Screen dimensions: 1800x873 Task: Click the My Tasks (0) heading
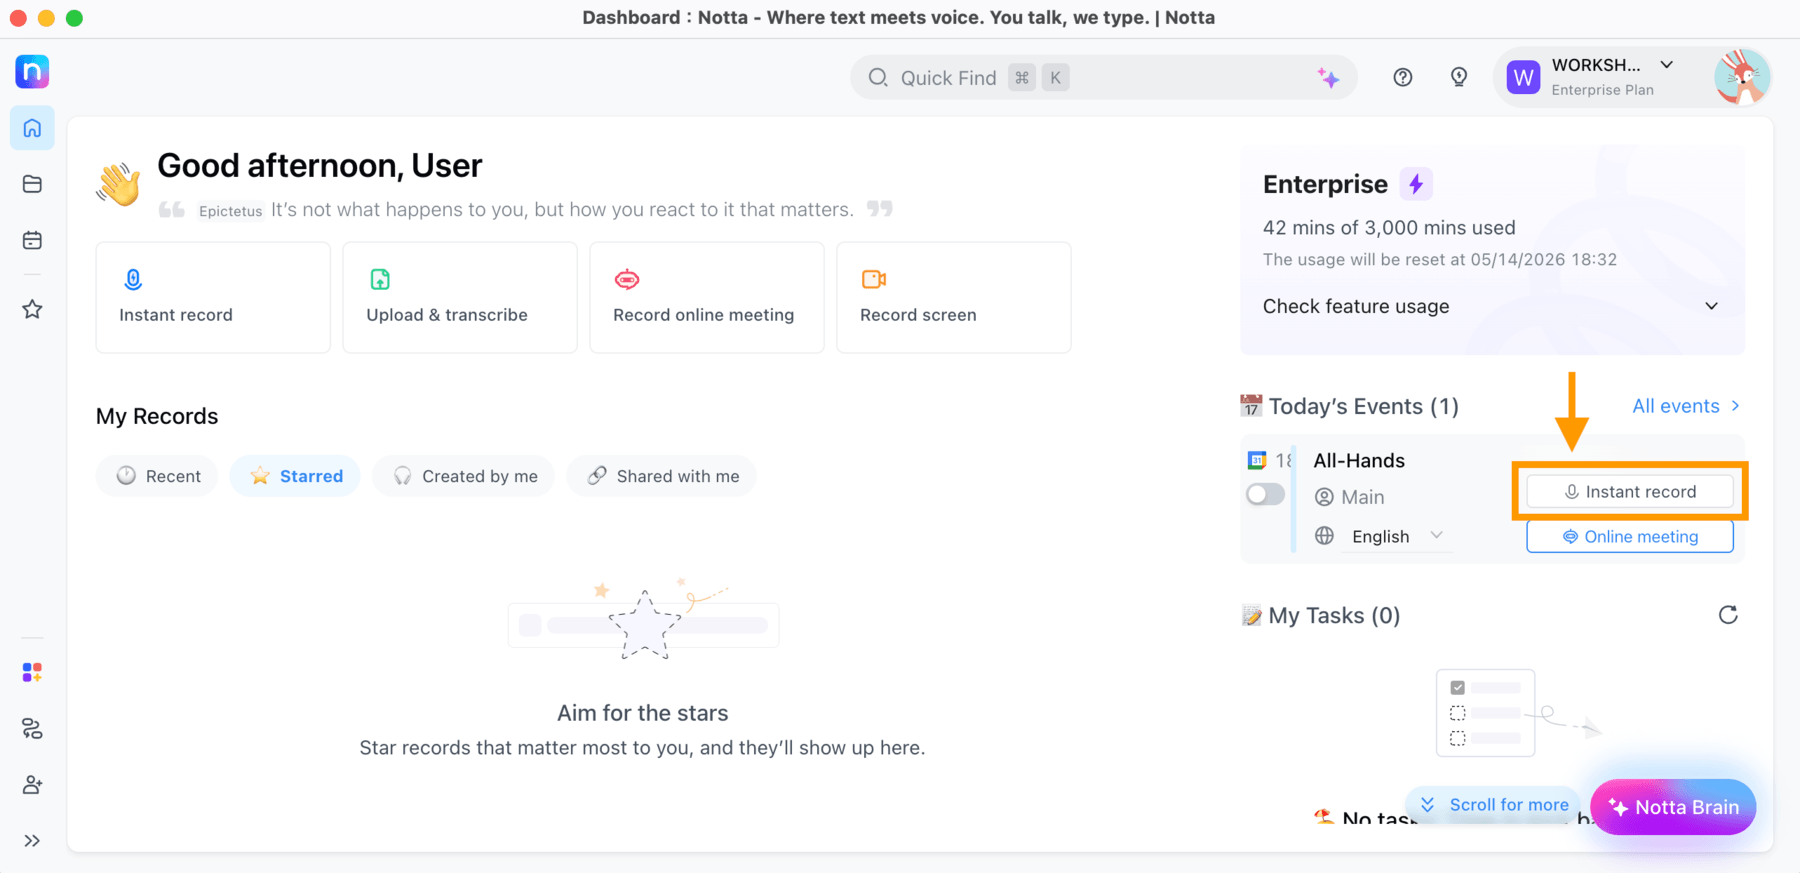click(x=1334, y=615)
